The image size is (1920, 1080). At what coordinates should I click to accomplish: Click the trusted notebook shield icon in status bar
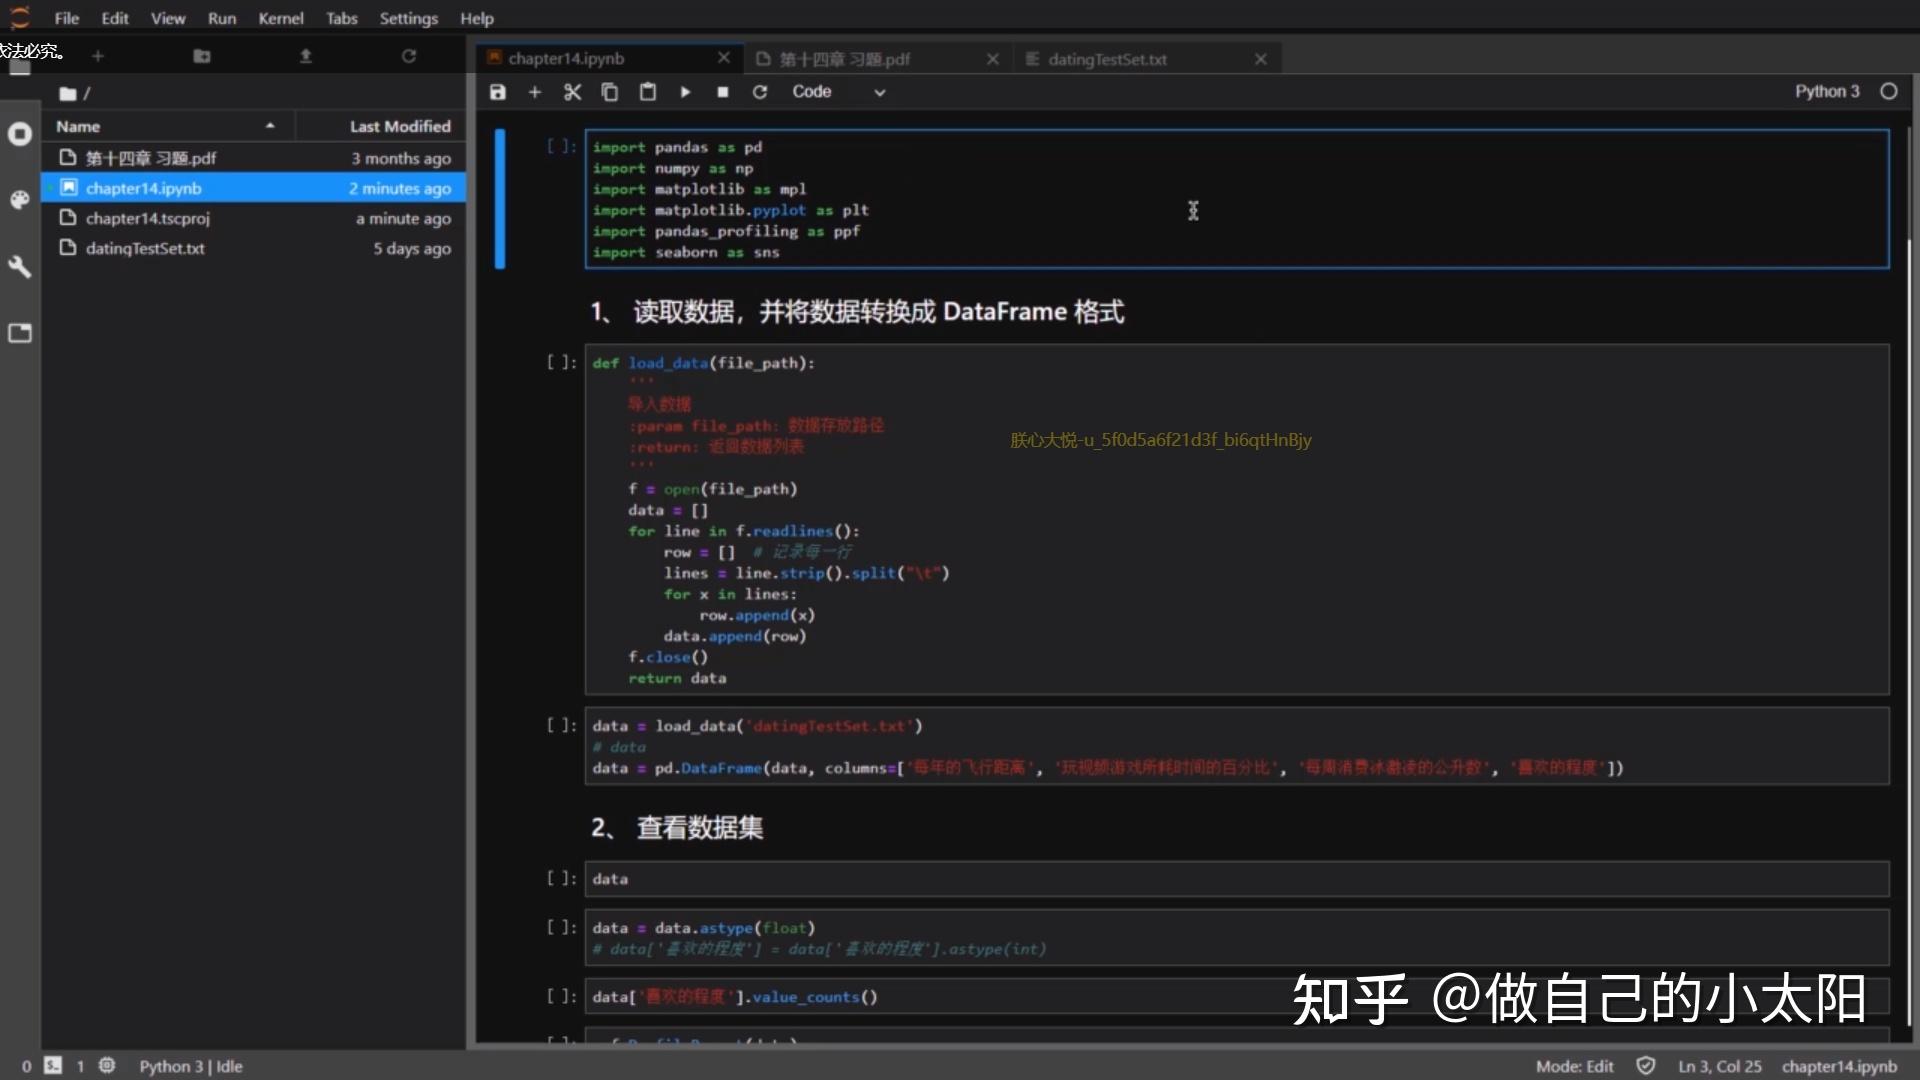point(1645,1066)
